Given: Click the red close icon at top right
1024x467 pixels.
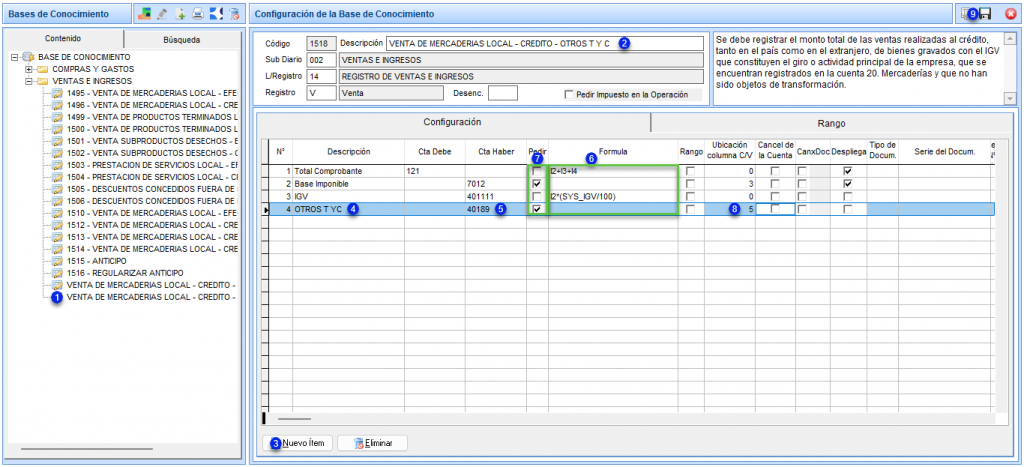Looking at the screenshot, I should point(1010,12).
